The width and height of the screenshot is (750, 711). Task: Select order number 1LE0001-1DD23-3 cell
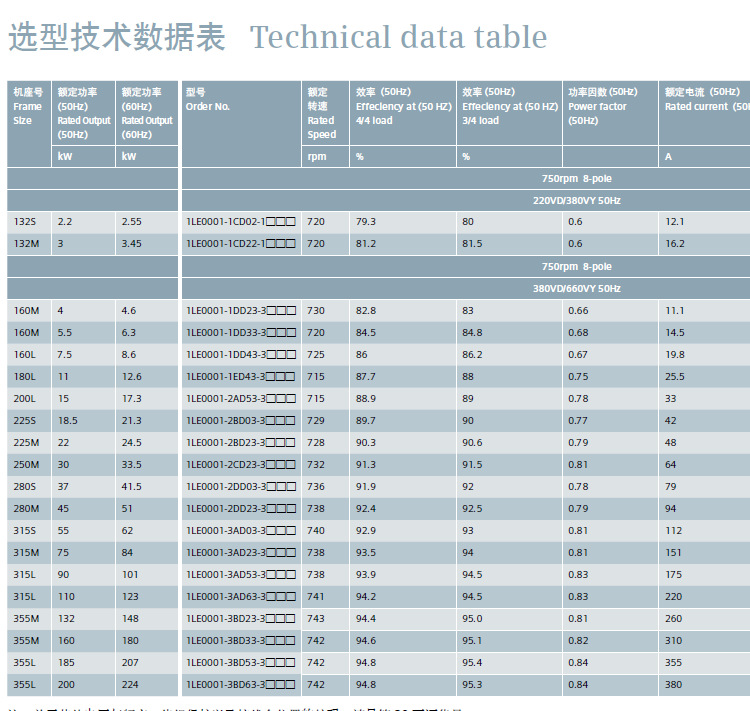(x=242, y=311)
